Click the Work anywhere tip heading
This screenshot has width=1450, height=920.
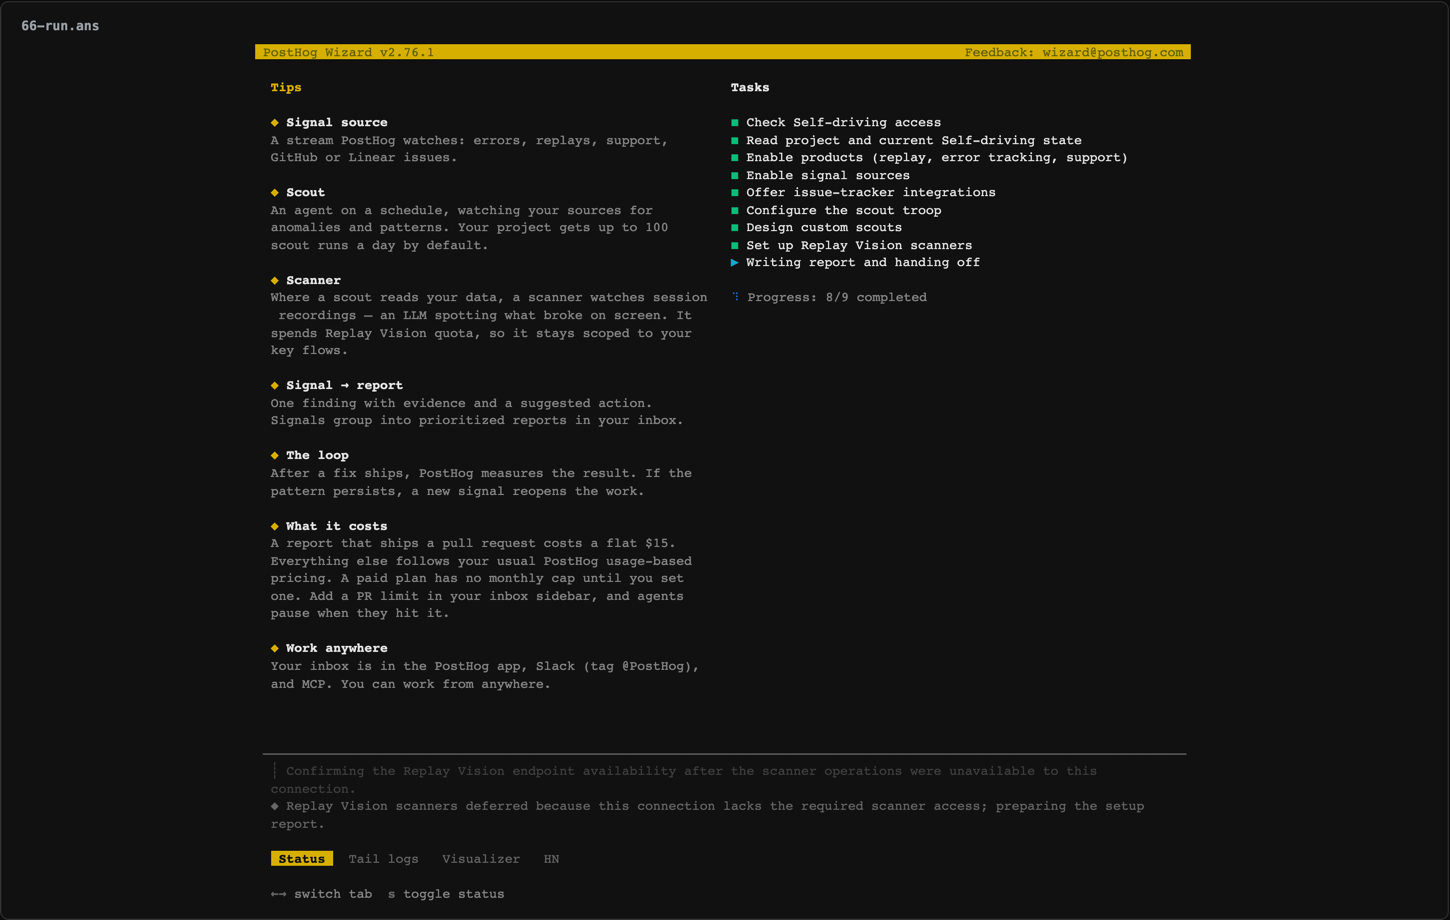tap(337, 649)
